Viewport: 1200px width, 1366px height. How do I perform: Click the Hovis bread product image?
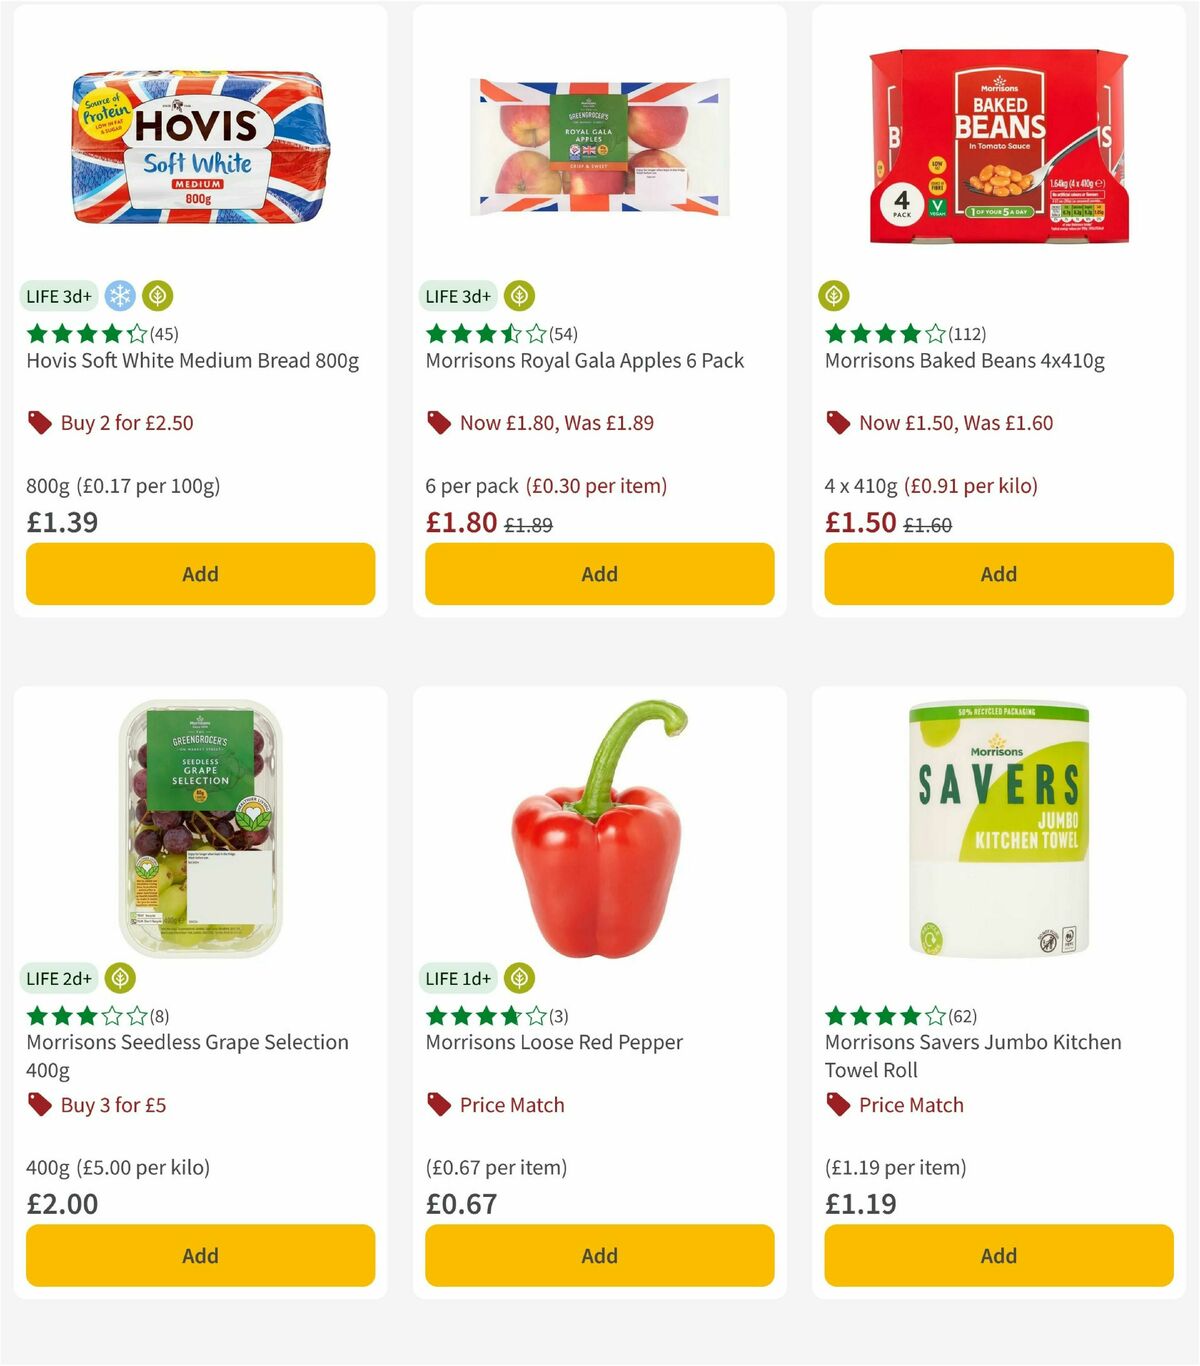[x=200, y=150]
